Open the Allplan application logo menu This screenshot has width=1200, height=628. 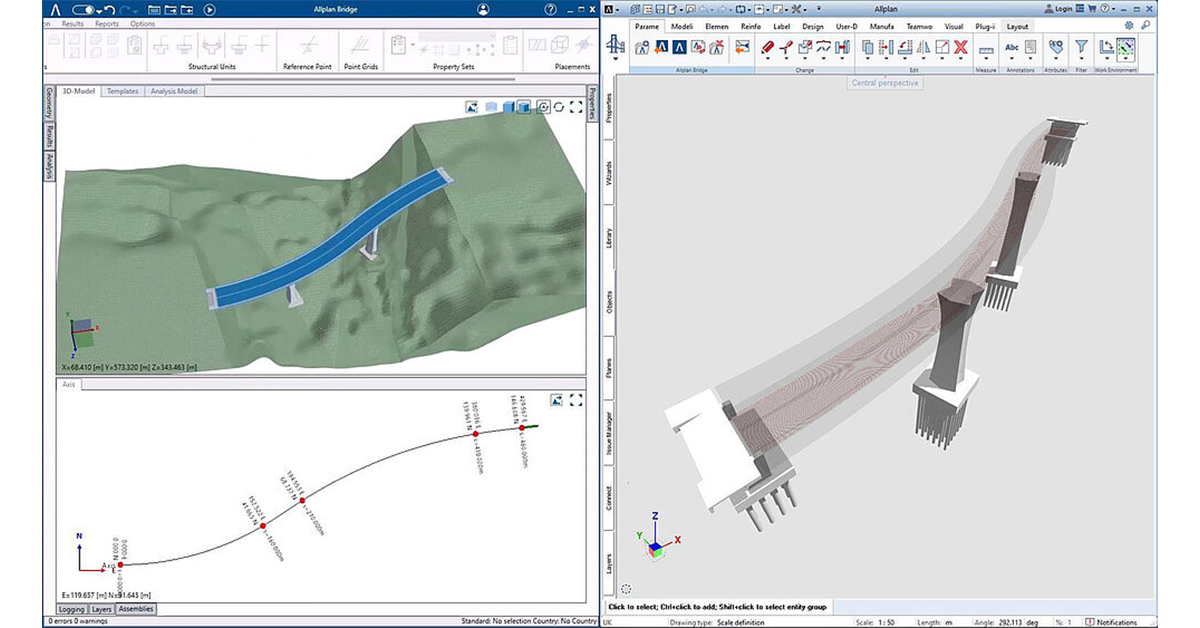[x=613, y=9]
